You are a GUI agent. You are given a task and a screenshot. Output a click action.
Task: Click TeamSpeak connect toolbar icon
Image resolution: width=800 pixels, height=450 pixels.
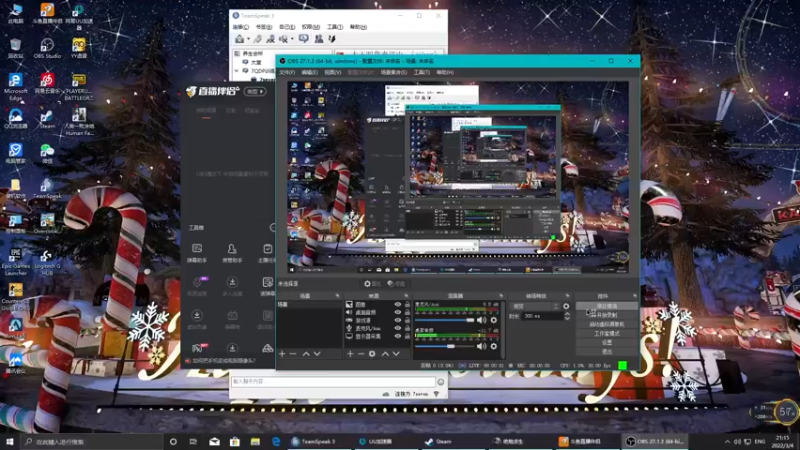click(x=239, y=39)
